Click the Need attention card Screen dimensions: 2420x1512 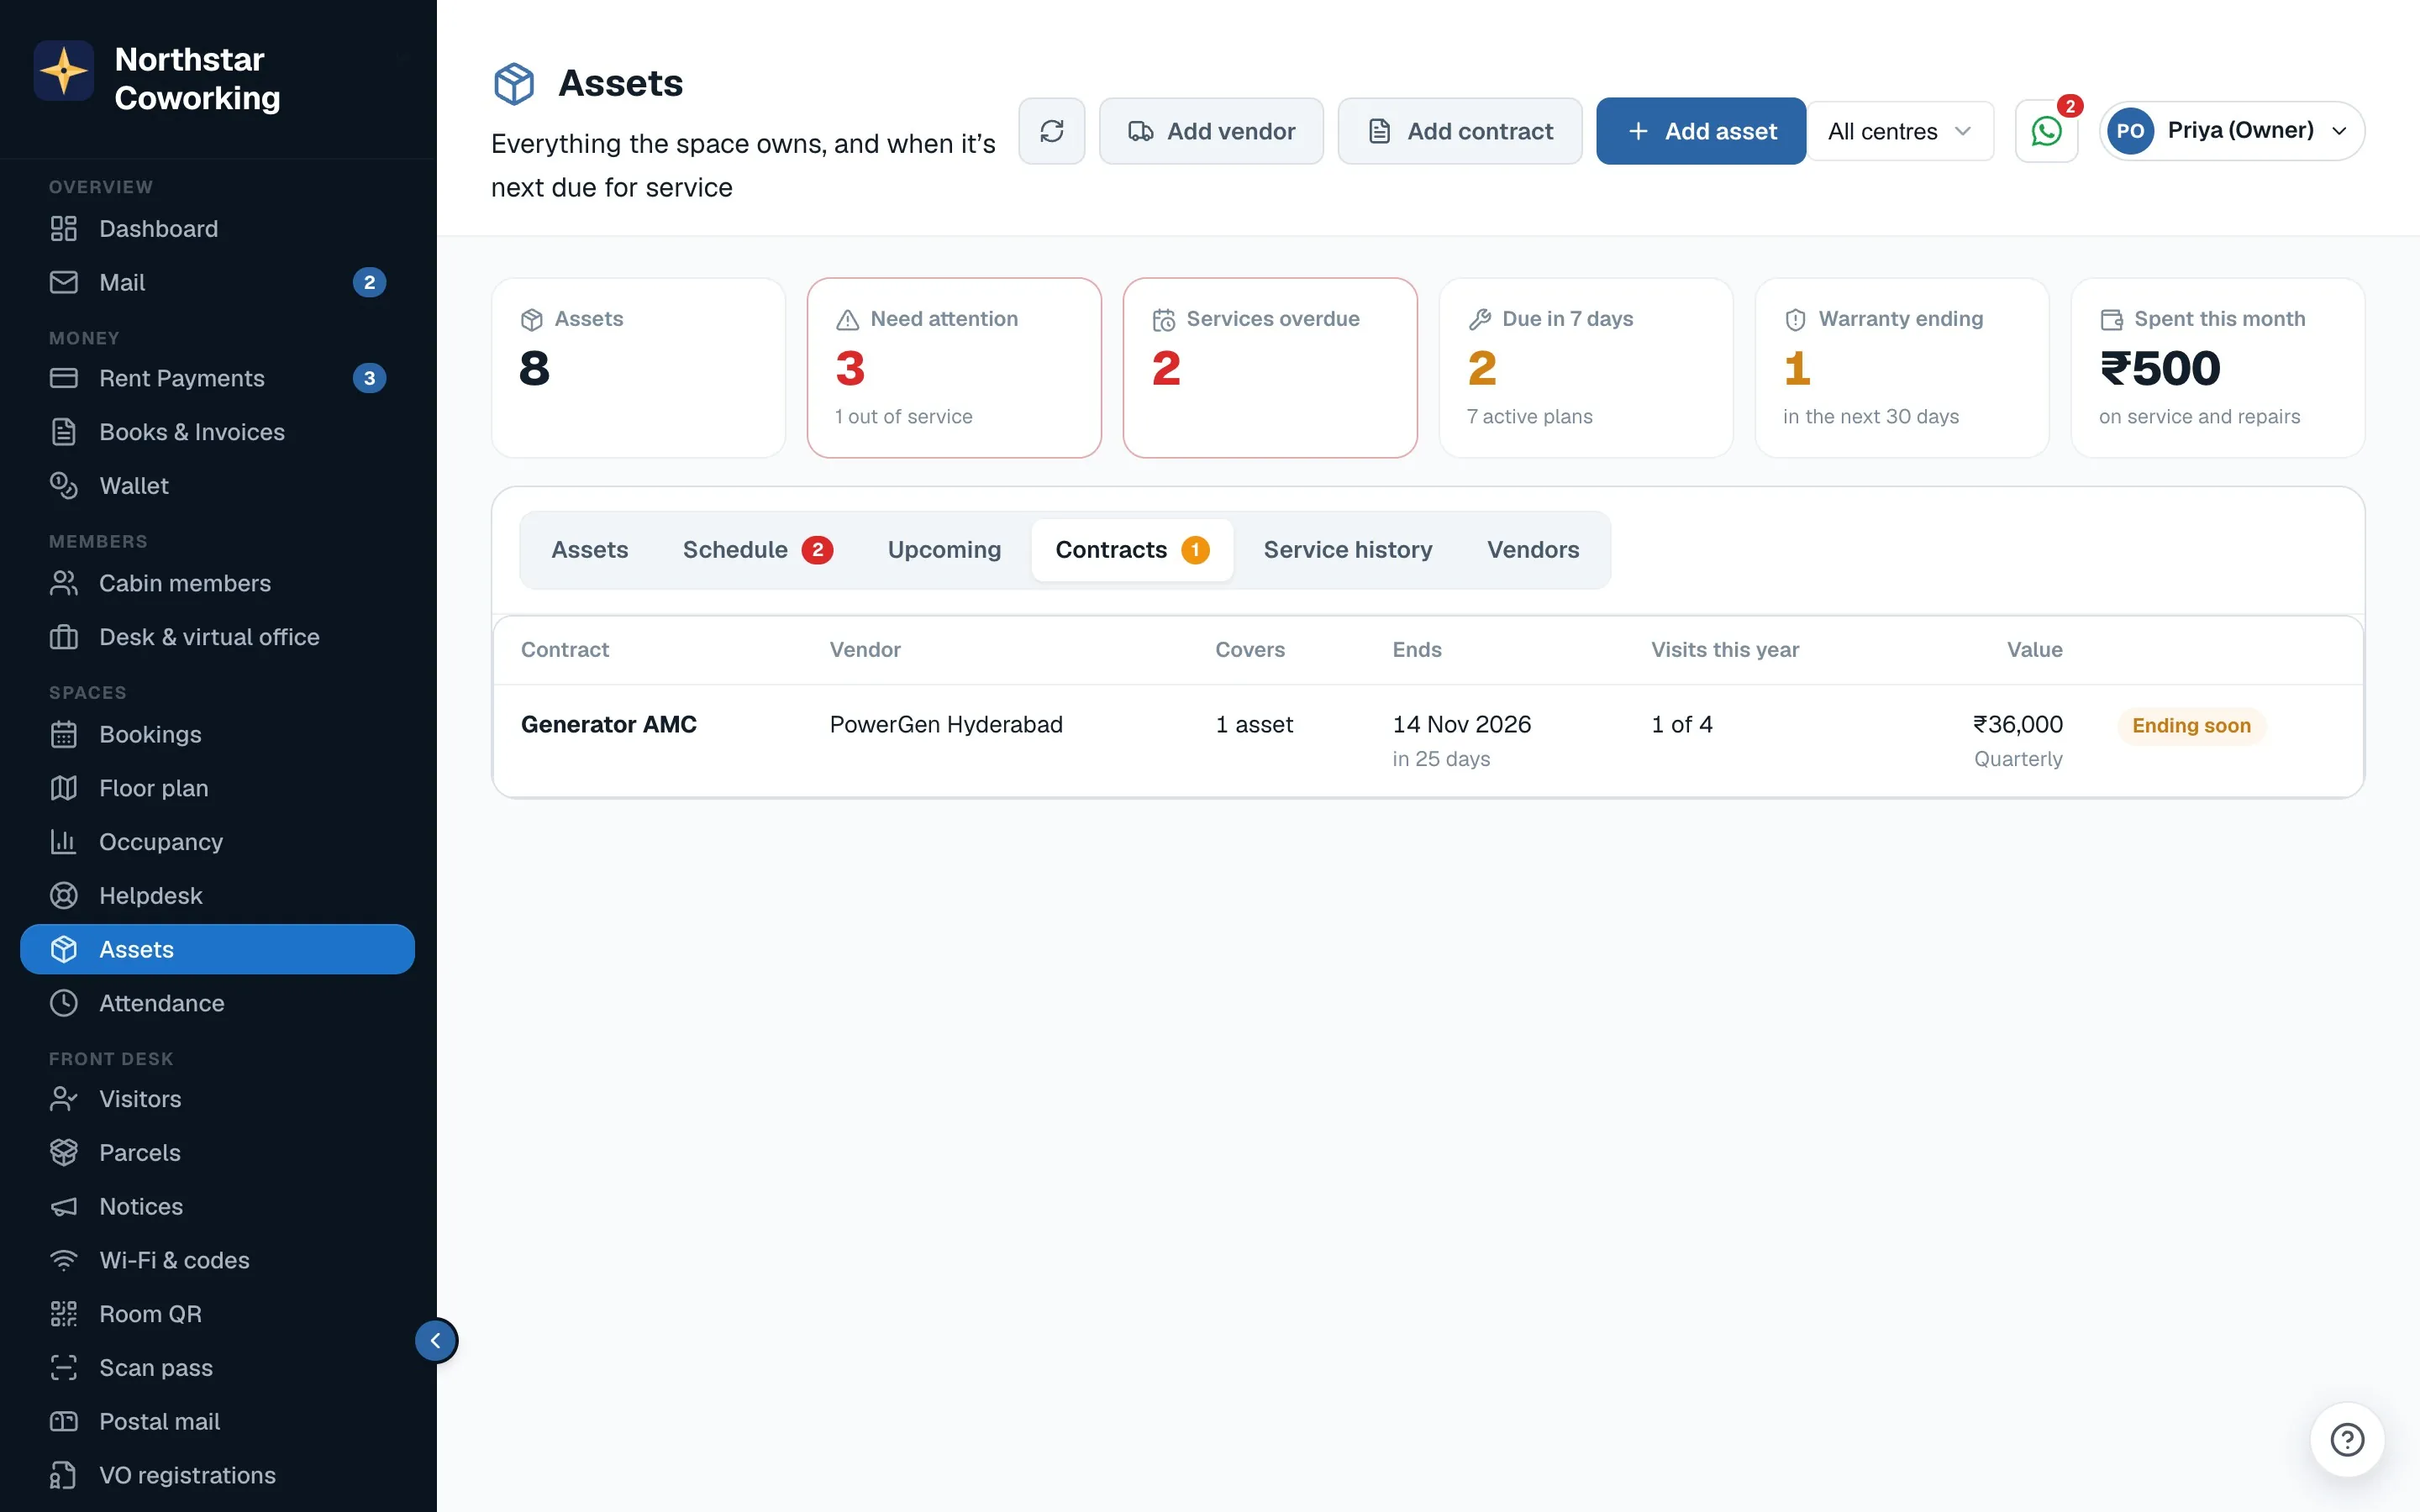click(954, 368)
